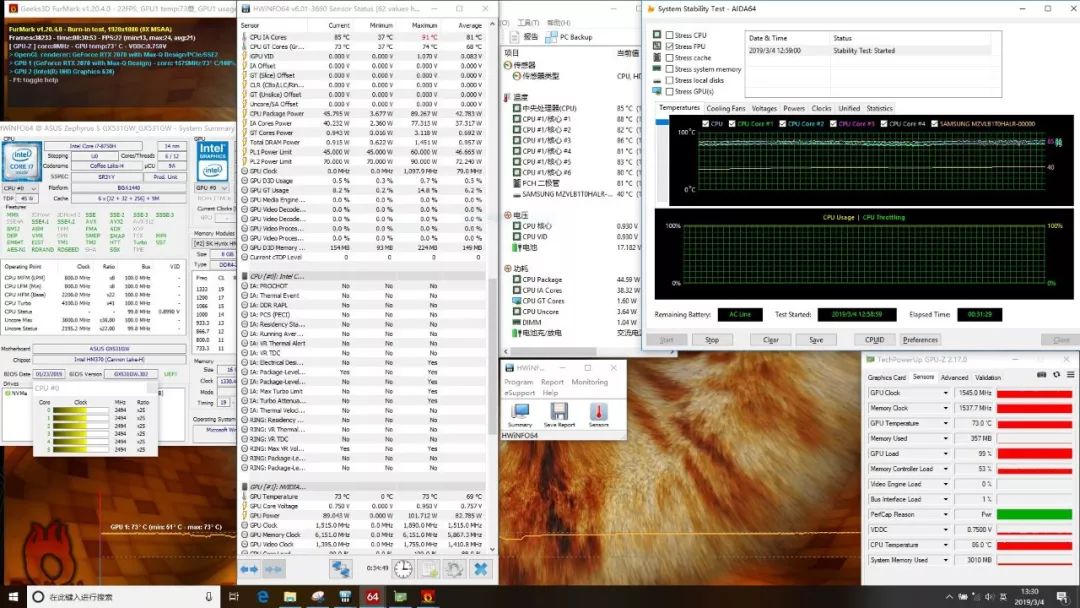Image resolution: width=1080 pixels, height=608 pixels.
Task: Open the GPU-Z hamburger menu icon
Action: [1068, 375]
